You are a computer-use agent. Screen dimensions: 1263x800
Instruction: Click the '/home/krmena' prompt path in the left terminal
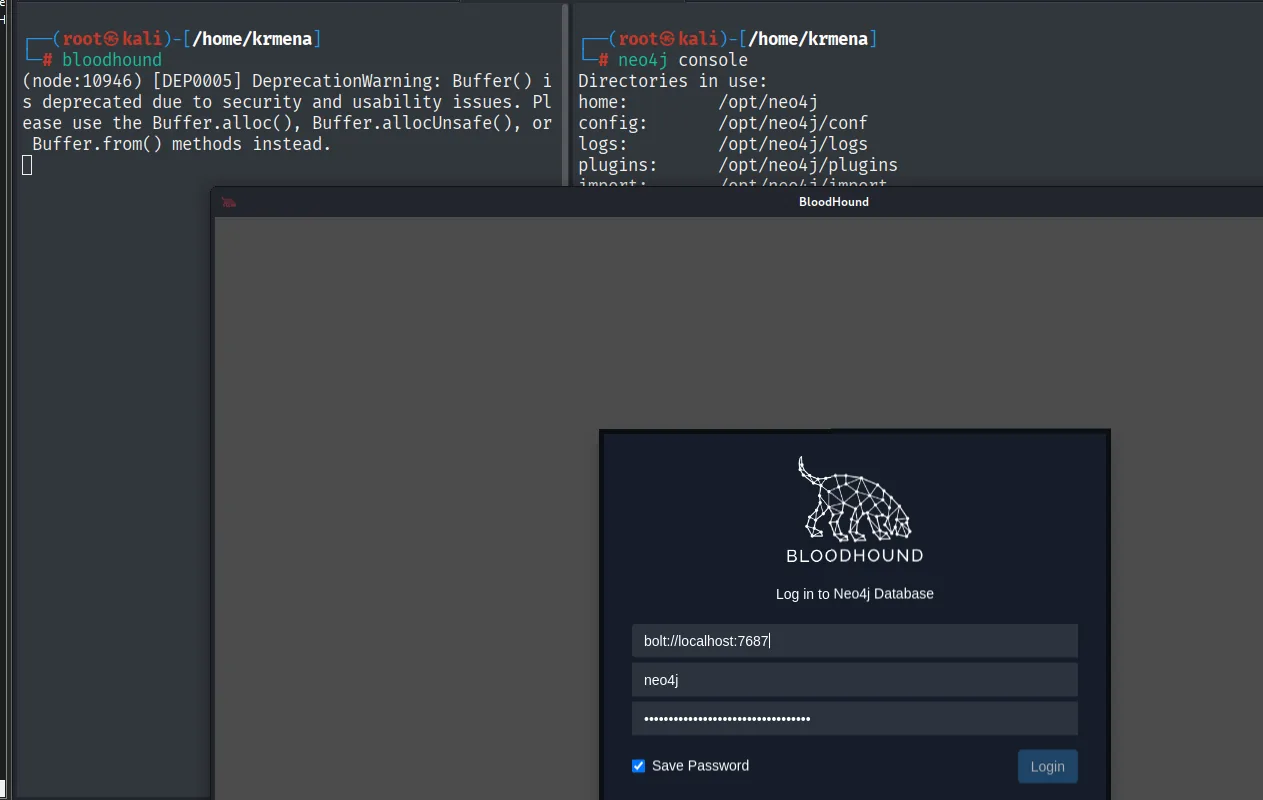coord(252,39)
